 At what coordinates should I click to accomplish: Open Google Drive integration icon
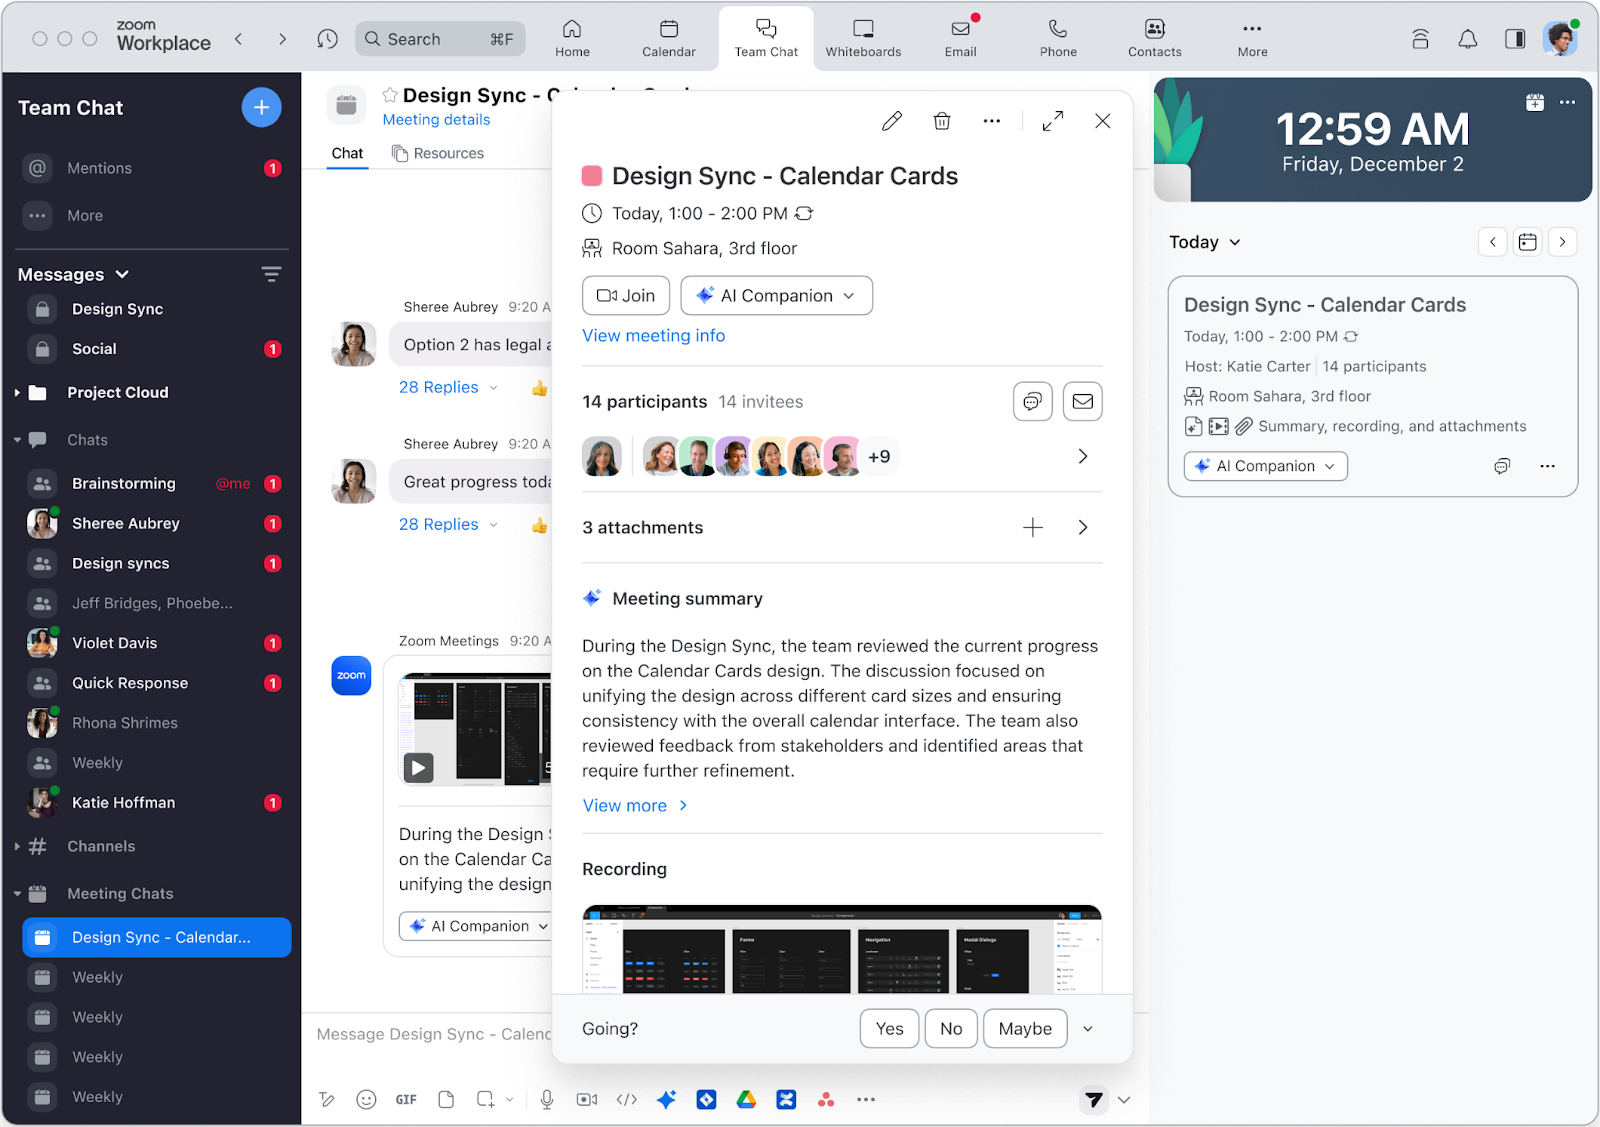click(x=746, y=1100)
